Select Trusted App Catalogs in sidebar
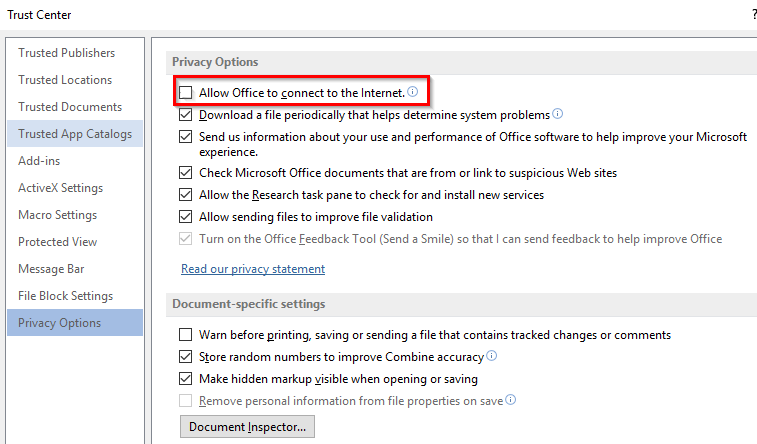The width and height of the screenshot is (757, 444). pos(75,134)
